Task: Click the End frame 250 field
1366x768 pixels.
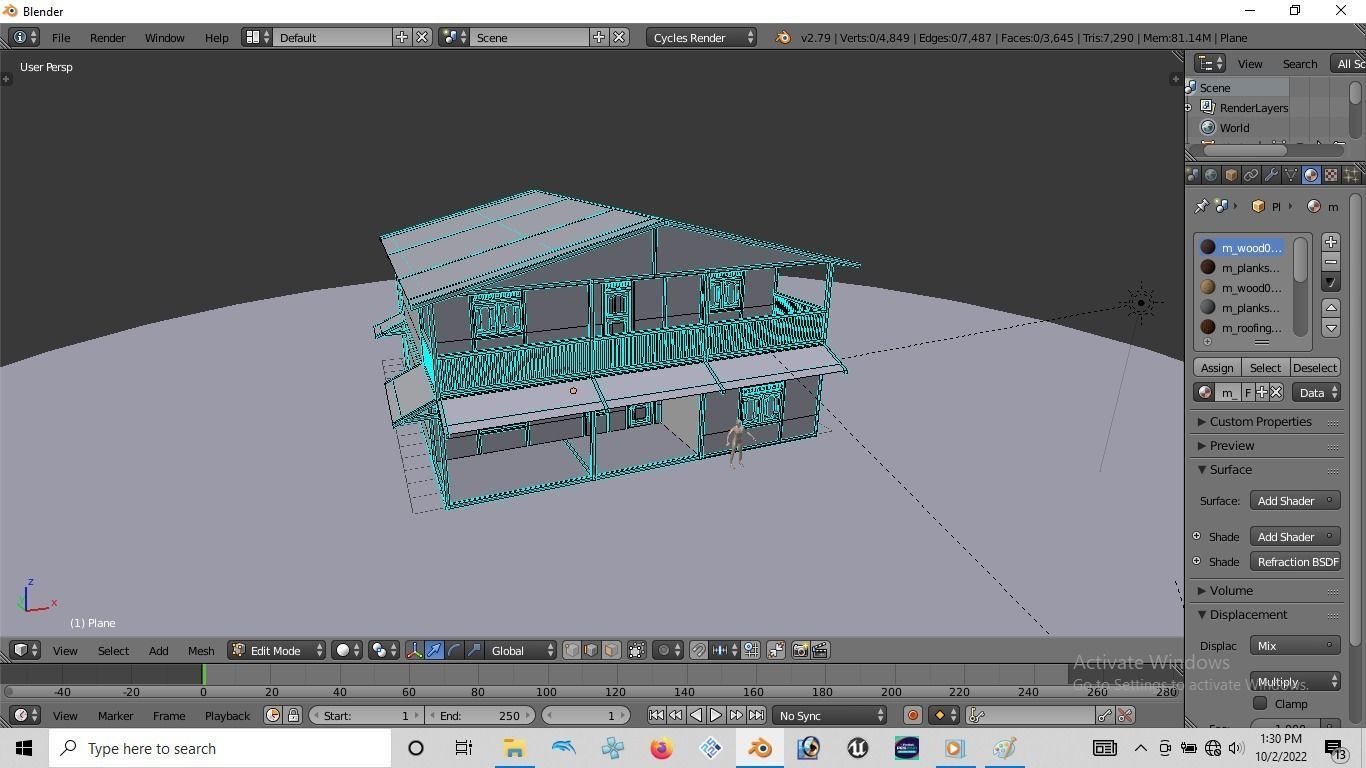Action: [x=480, y=715]
